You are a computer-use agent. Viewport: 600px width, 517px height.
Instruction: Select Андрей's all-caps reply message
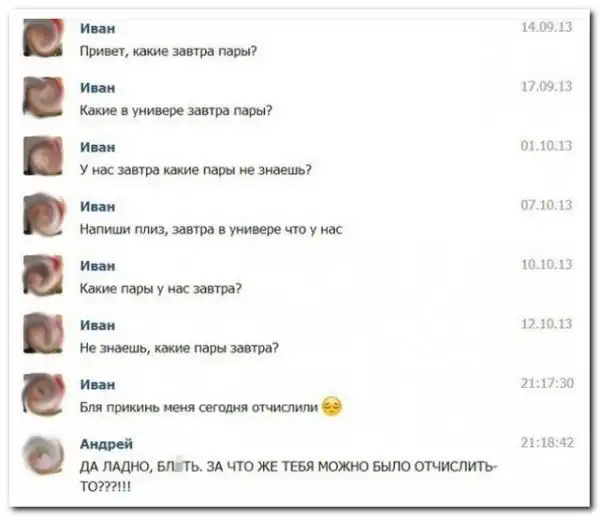[x=289, y=476]
